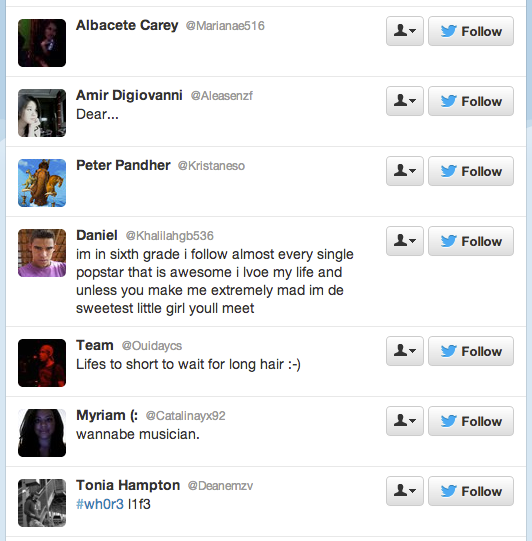This screenshot has height=541, width=532.
Task: Open the red-lit Team avatar
Action: point(42,363)
